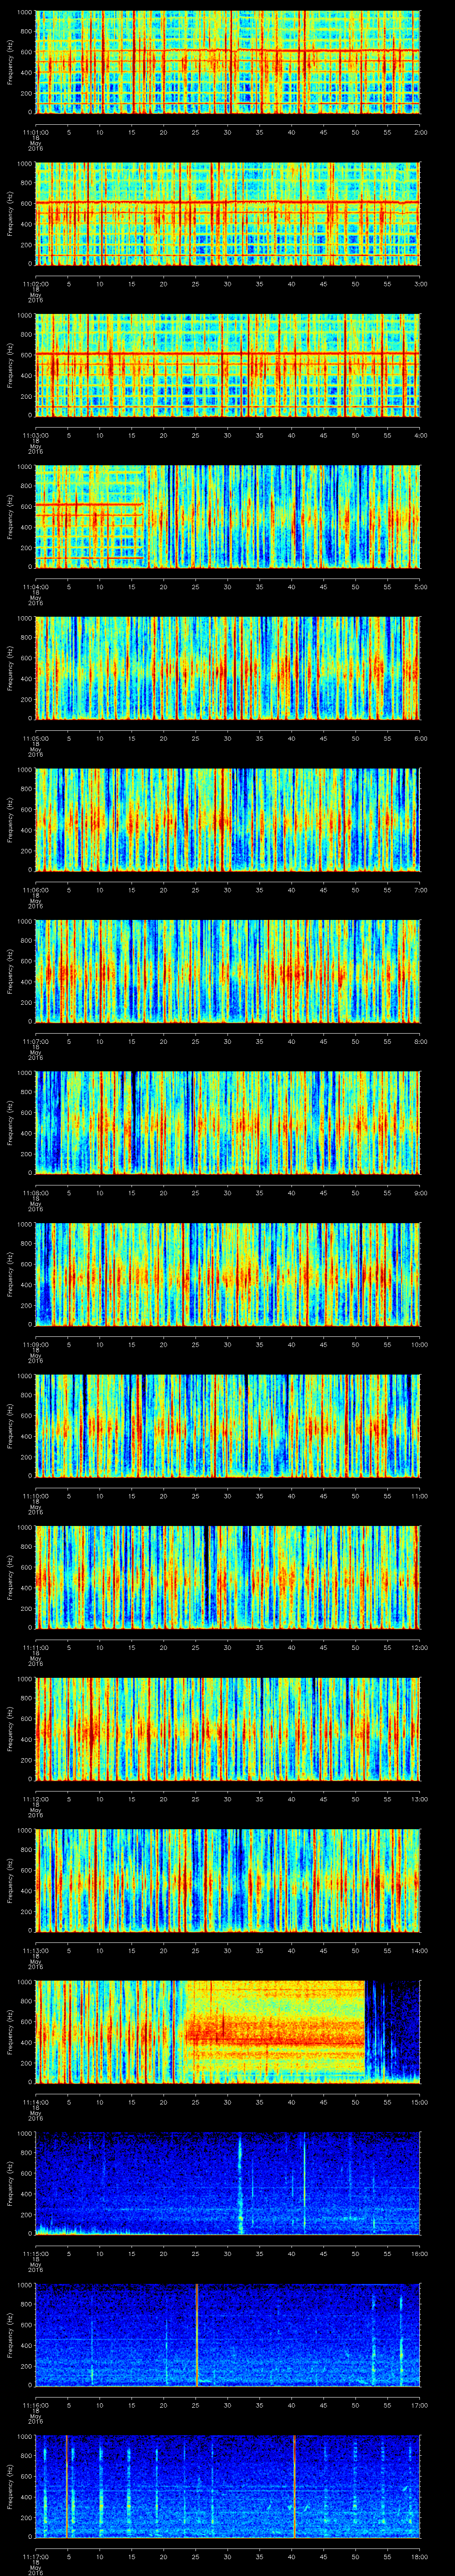This screenshot has height=2576, width=455.
Task: Select the '4:00' end-of-axis time label
Action: click(x=420, y=435)
